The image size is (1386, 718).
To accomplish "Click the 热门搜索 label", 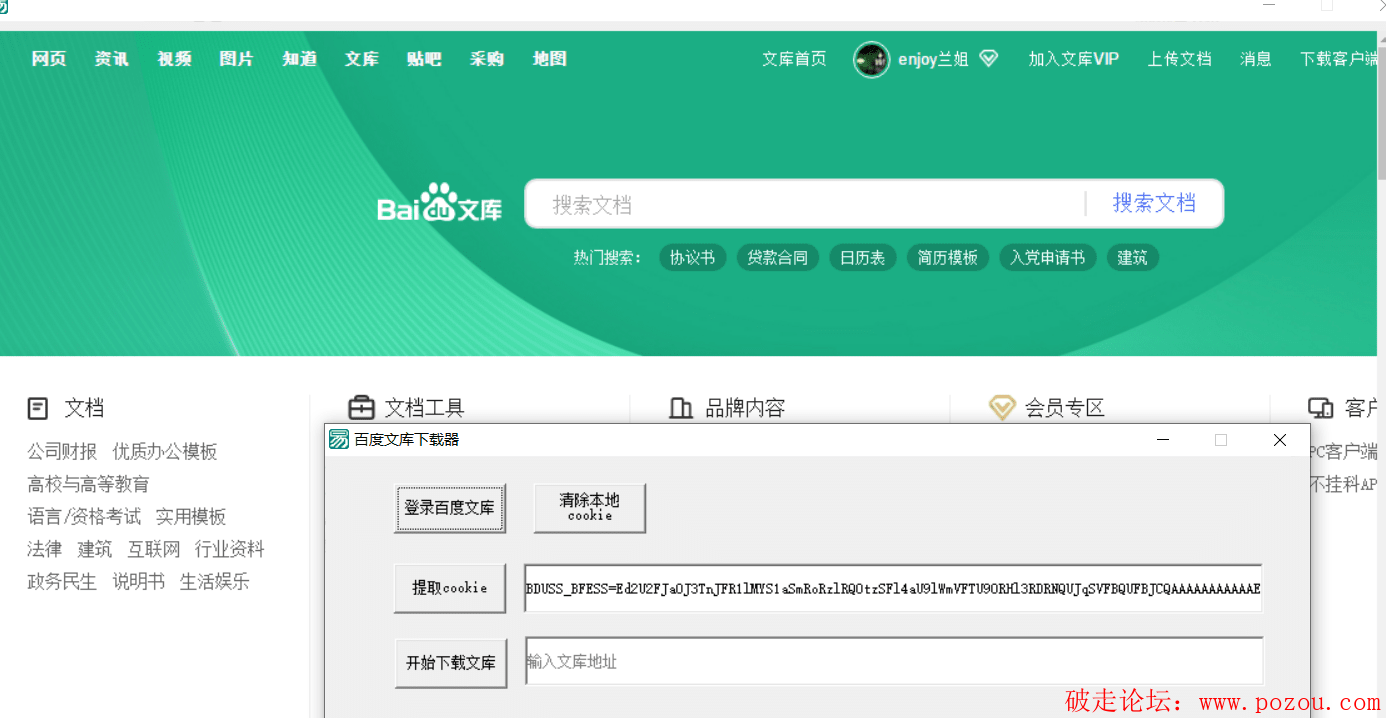I will [x=608, y=258].
